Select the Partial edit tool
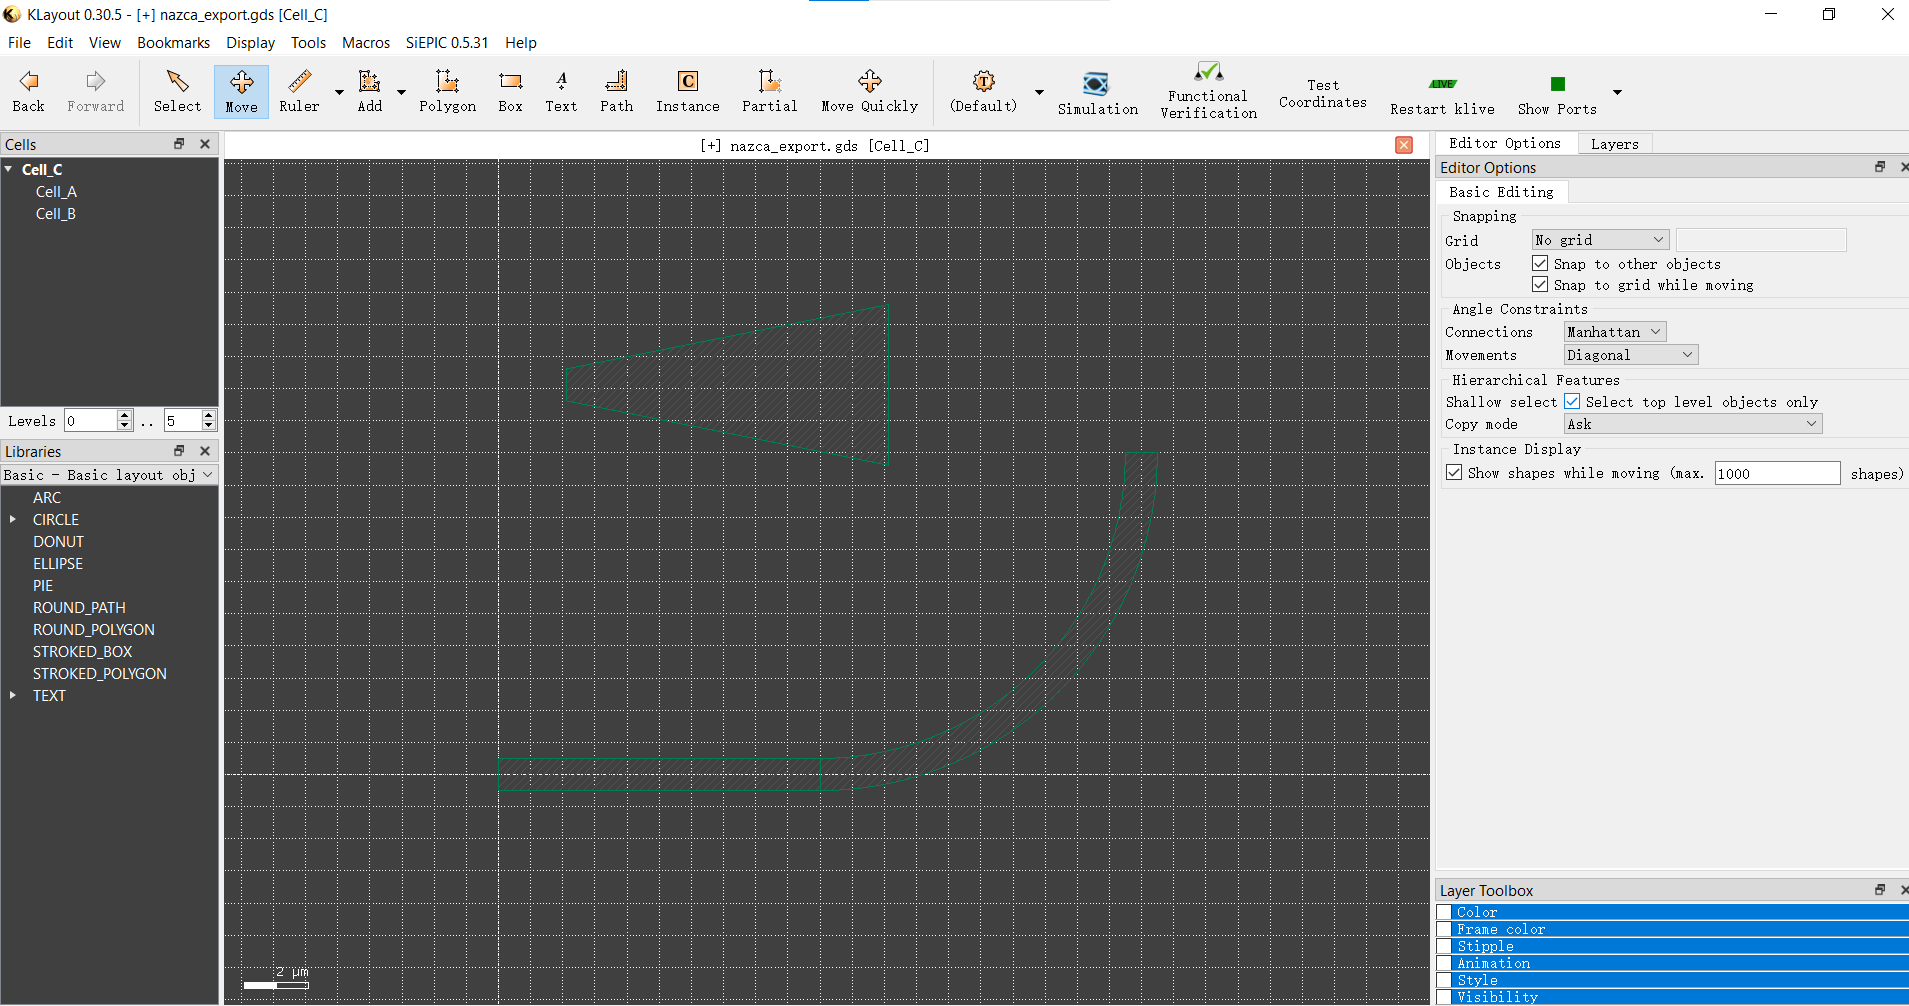Screen dimensions: 1909x1006 point(769,91)
